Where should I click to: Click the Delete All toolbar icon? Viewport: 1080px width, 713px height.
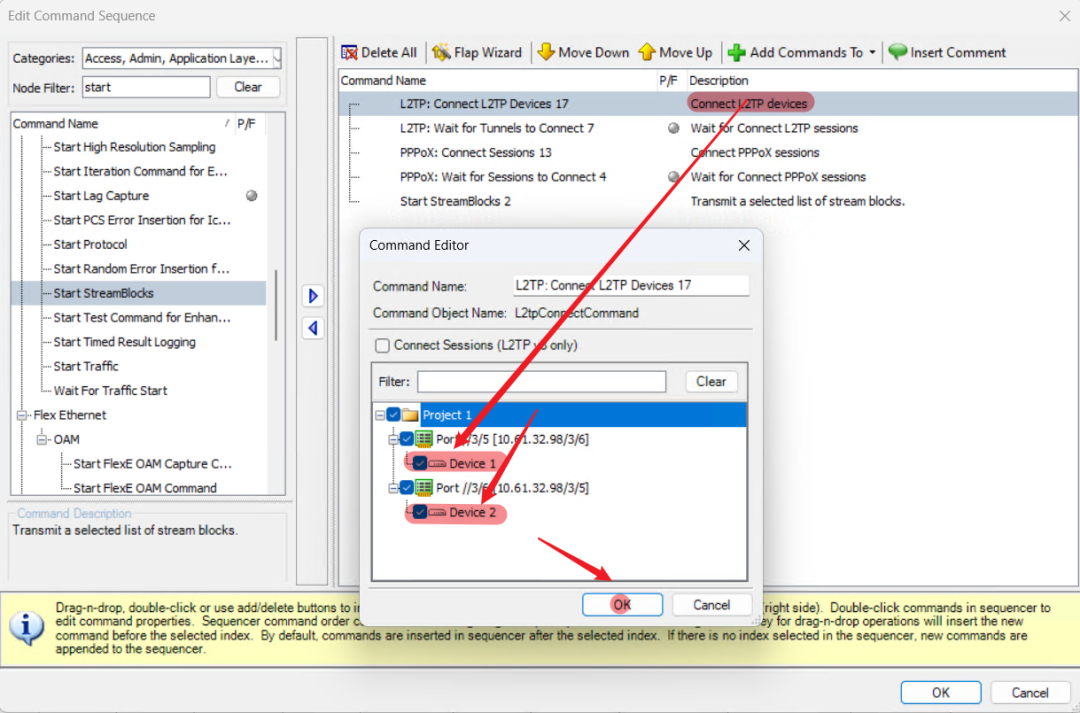point(350,53)
